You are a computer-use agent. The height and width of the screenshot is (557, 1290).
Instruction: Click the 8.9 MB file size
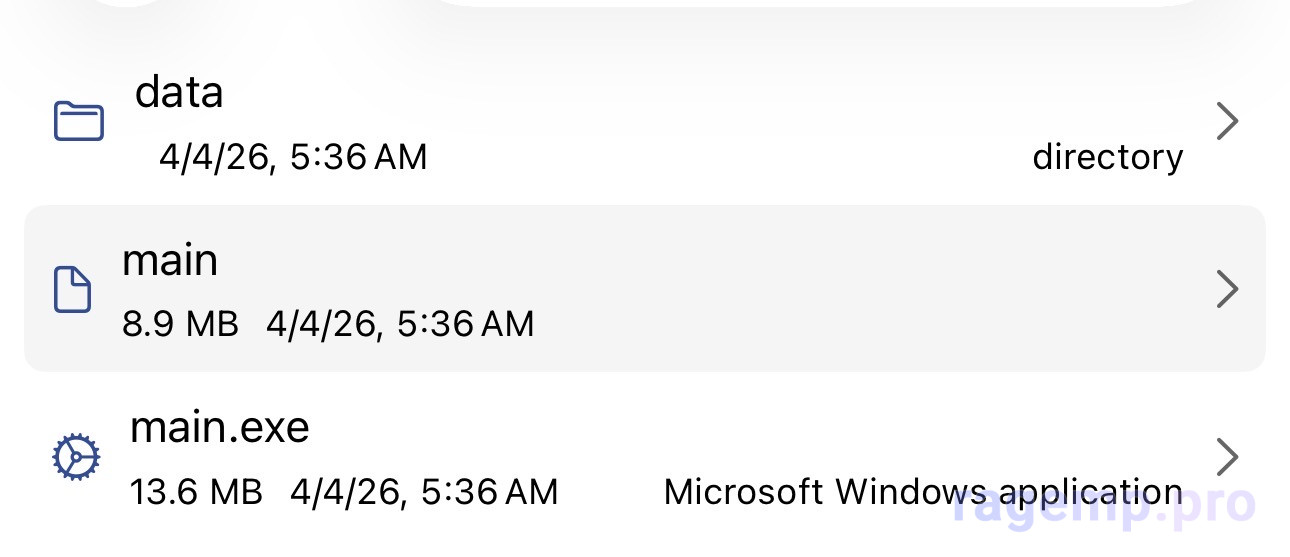pos(180,324)
